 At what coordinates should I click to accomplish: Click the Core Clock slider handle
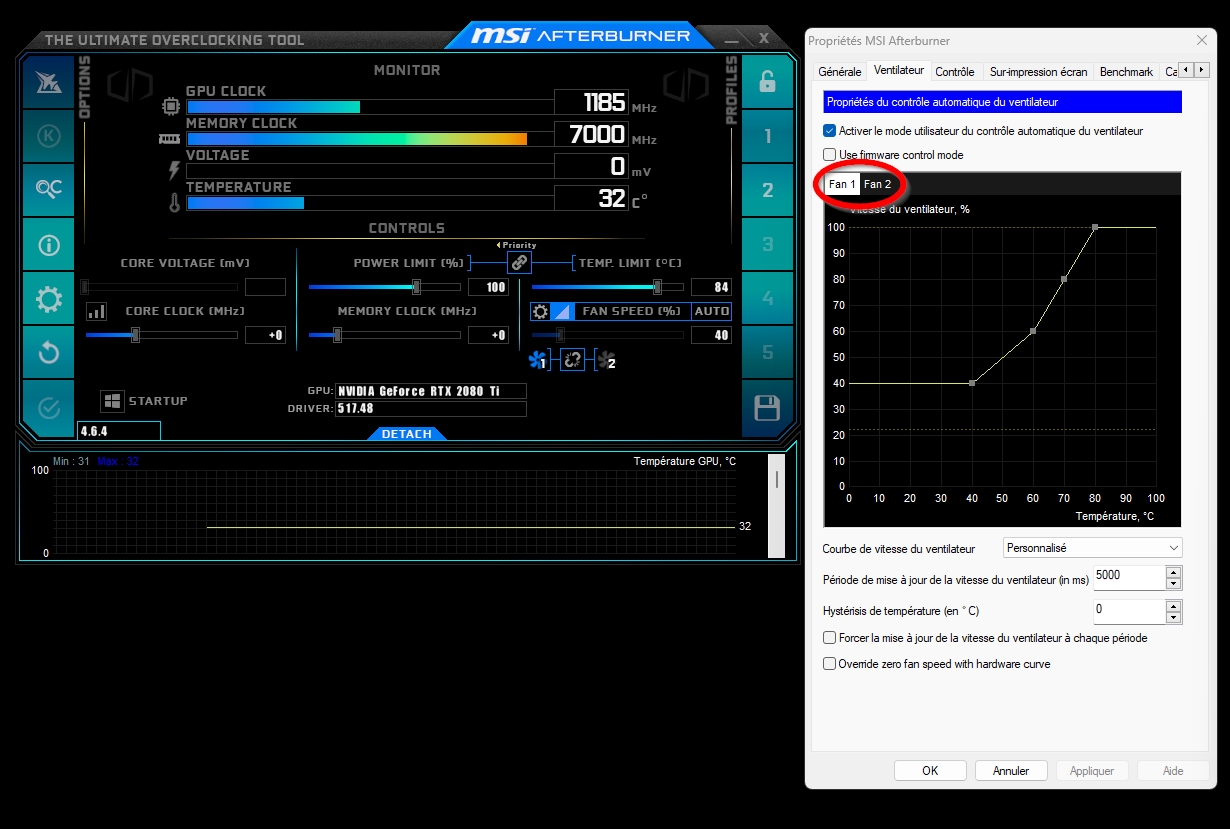[x=135, y=335]
